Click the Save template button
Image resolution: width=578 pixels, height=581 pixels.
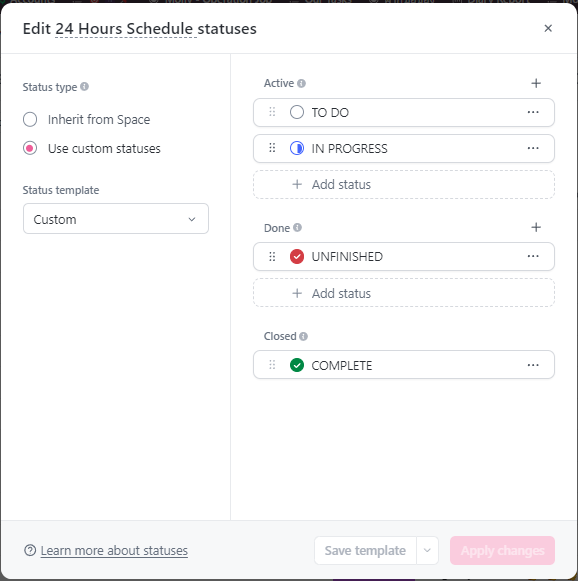365,551
